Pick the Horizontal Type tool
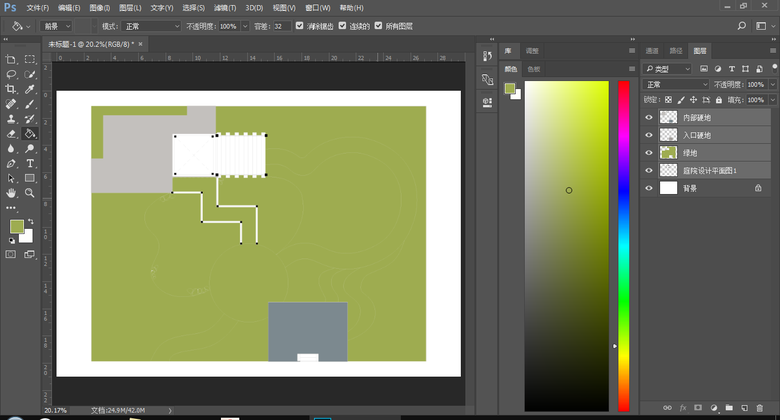Viewport: 780px width, 420px height. click(30, 162)
